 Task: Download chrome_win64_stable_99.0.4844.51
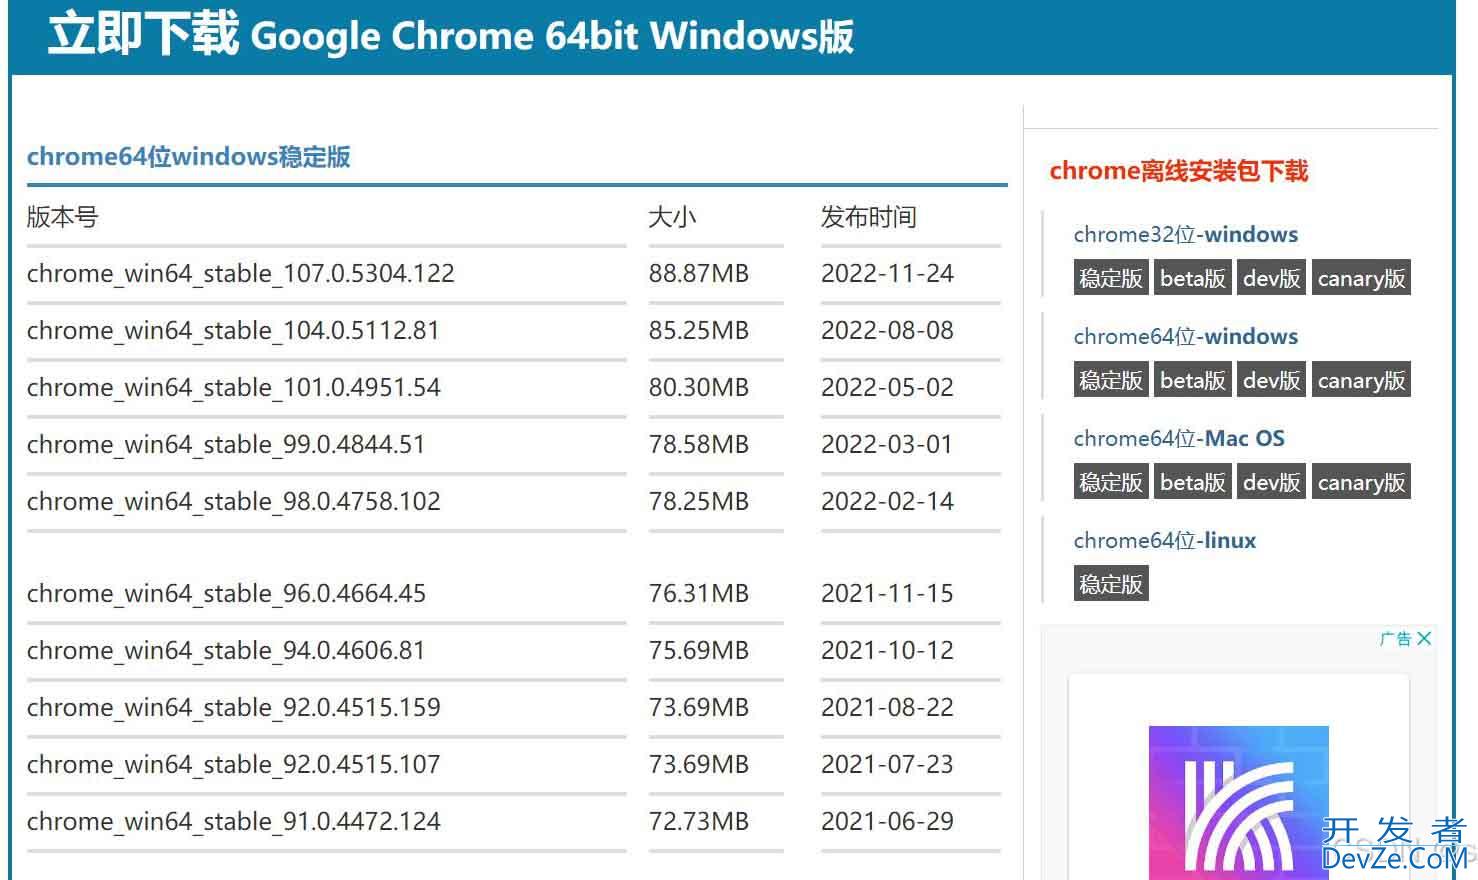pos(226,444)
